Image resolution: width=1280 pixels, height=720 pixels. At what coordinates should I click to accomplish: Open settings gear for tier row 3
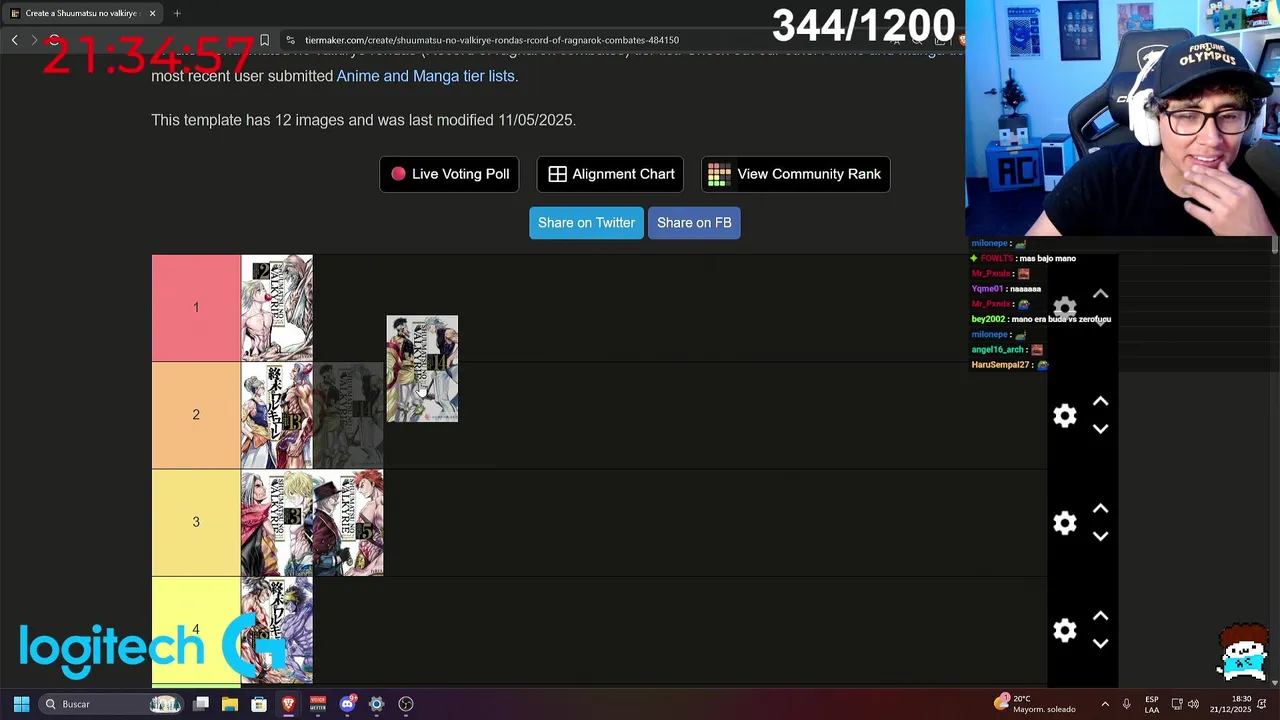pyautogui.click(x=1065, y=523)
